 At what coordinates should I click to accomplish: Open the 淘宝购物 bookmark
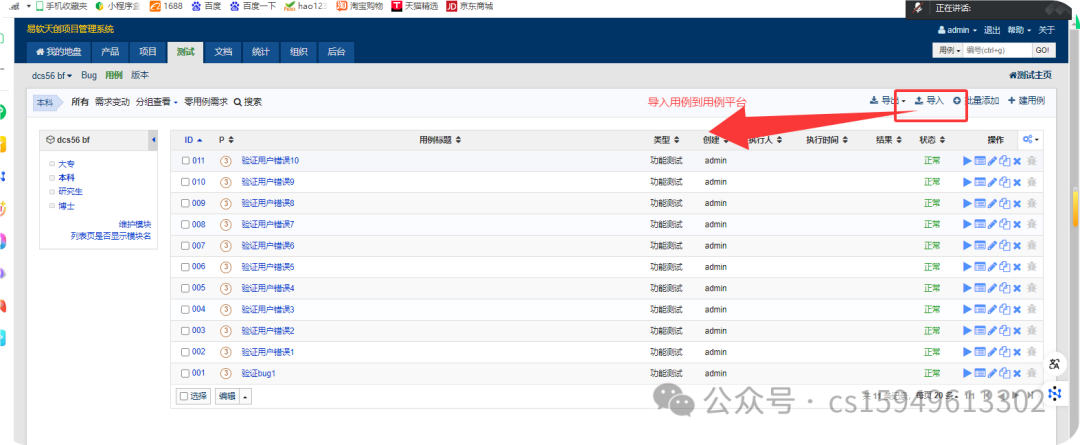tap(359, 7)
